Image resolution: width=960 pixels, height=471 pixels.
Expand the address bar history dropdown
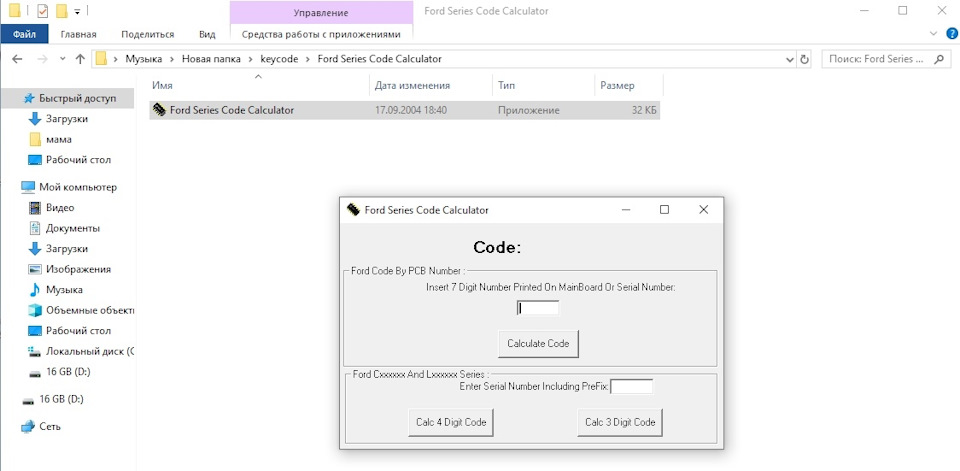pos(789,59)
